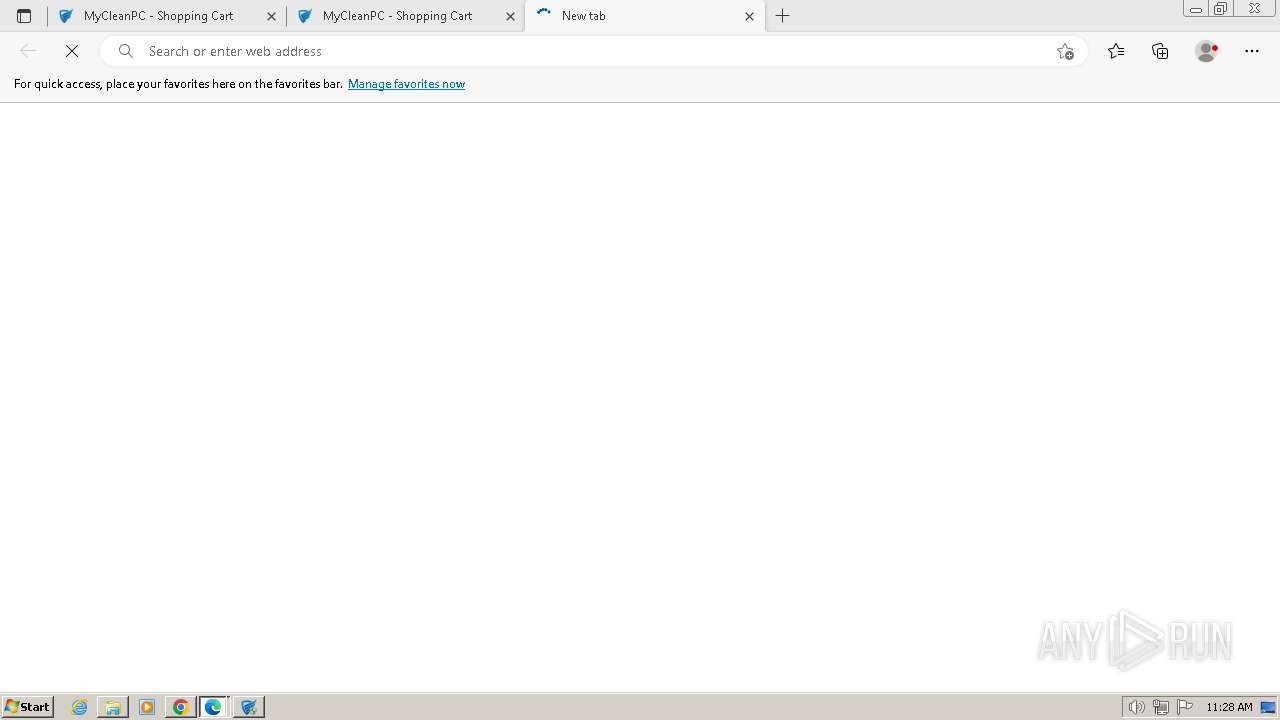
Task: Restore down the Edge browser window
Action: (x=1221, y=9)
